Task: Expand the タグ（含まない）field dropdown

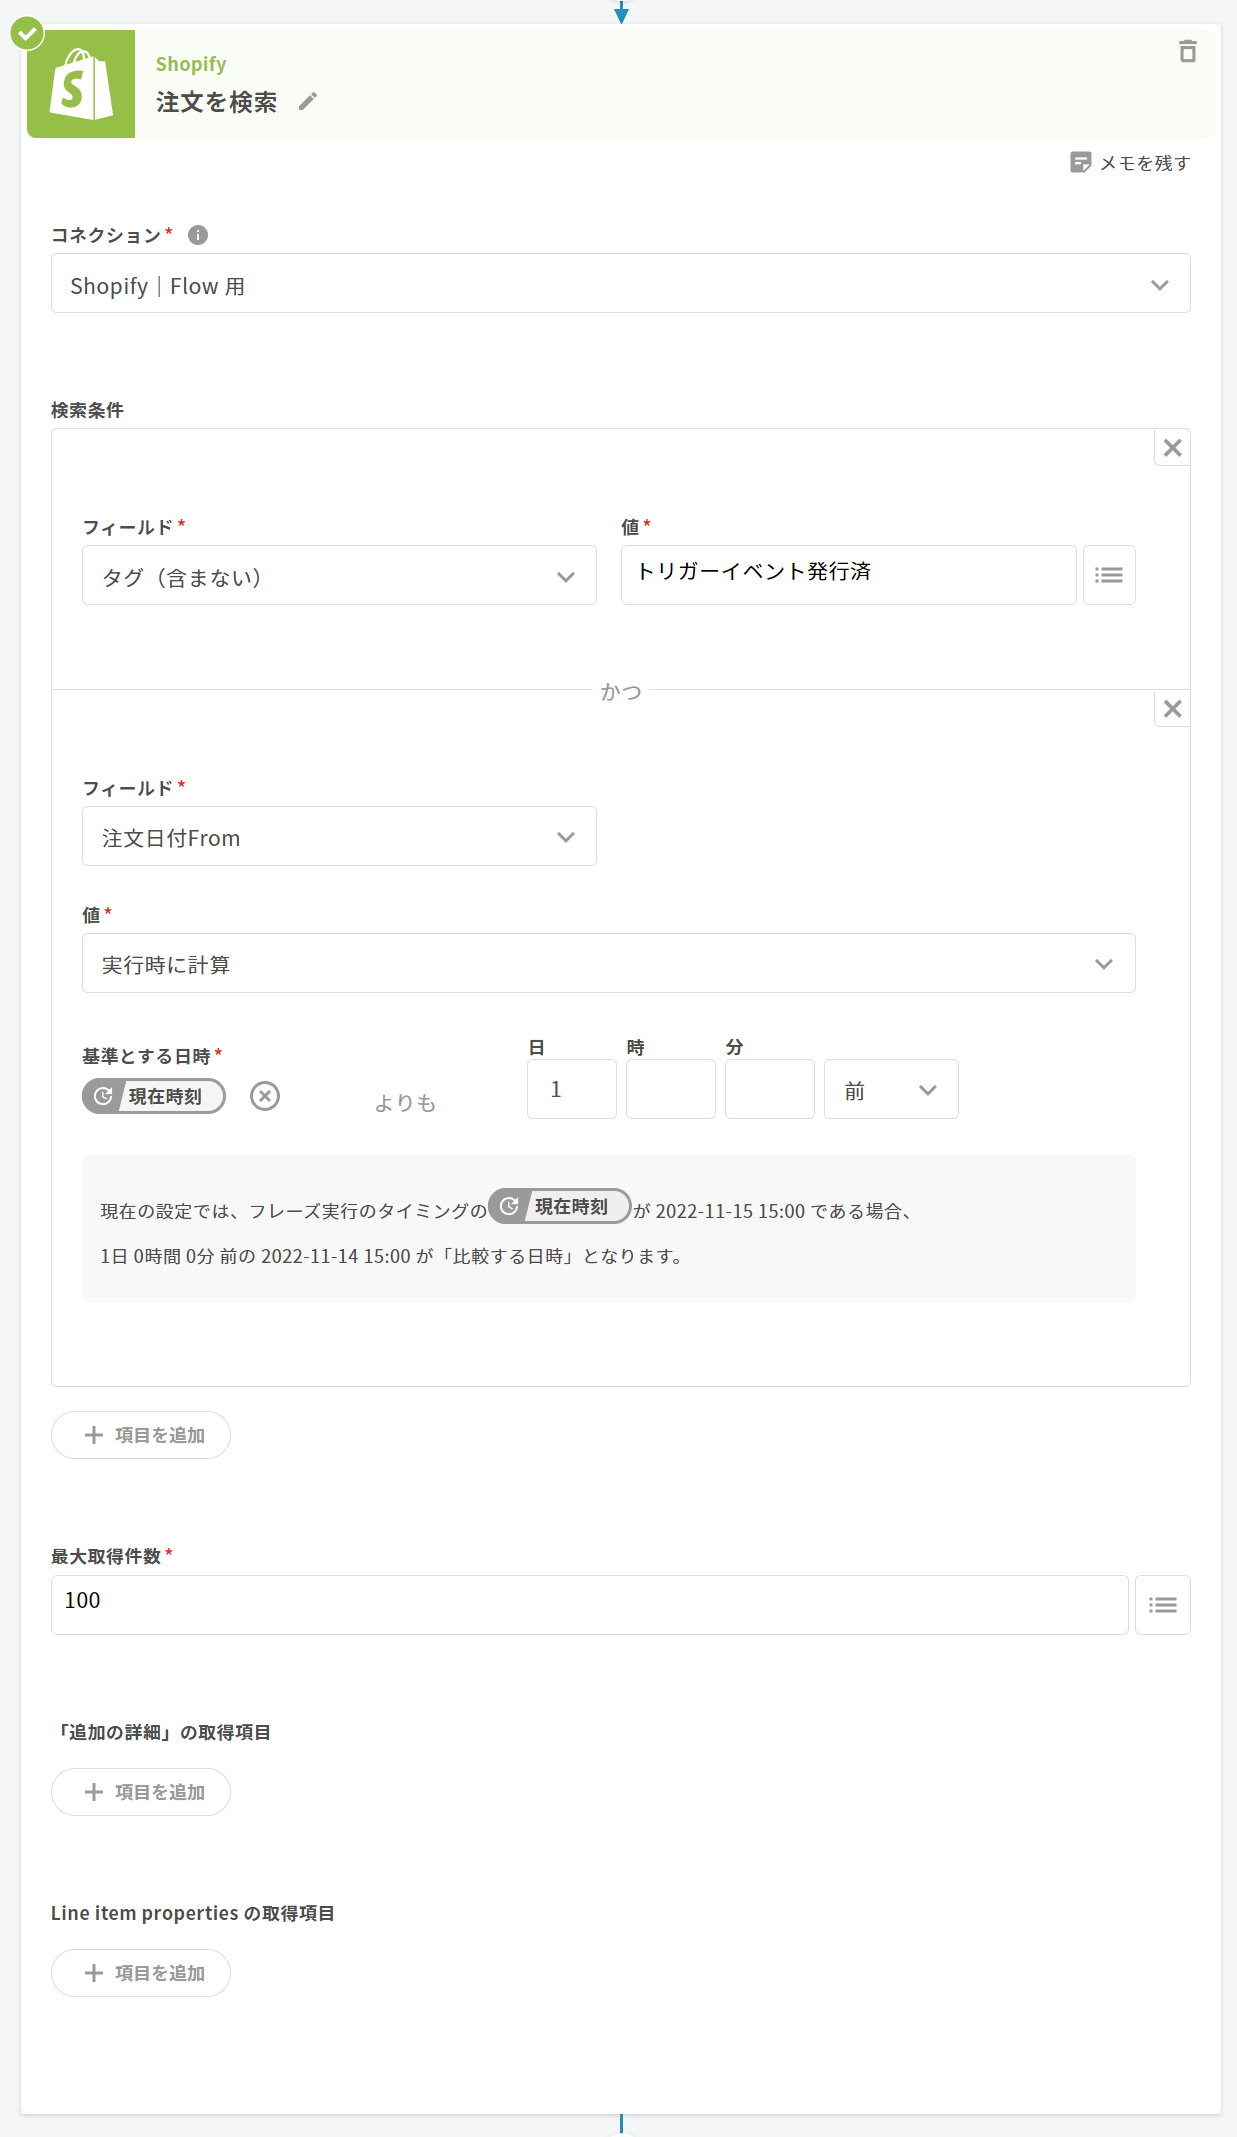Action: tap(339, 576)
